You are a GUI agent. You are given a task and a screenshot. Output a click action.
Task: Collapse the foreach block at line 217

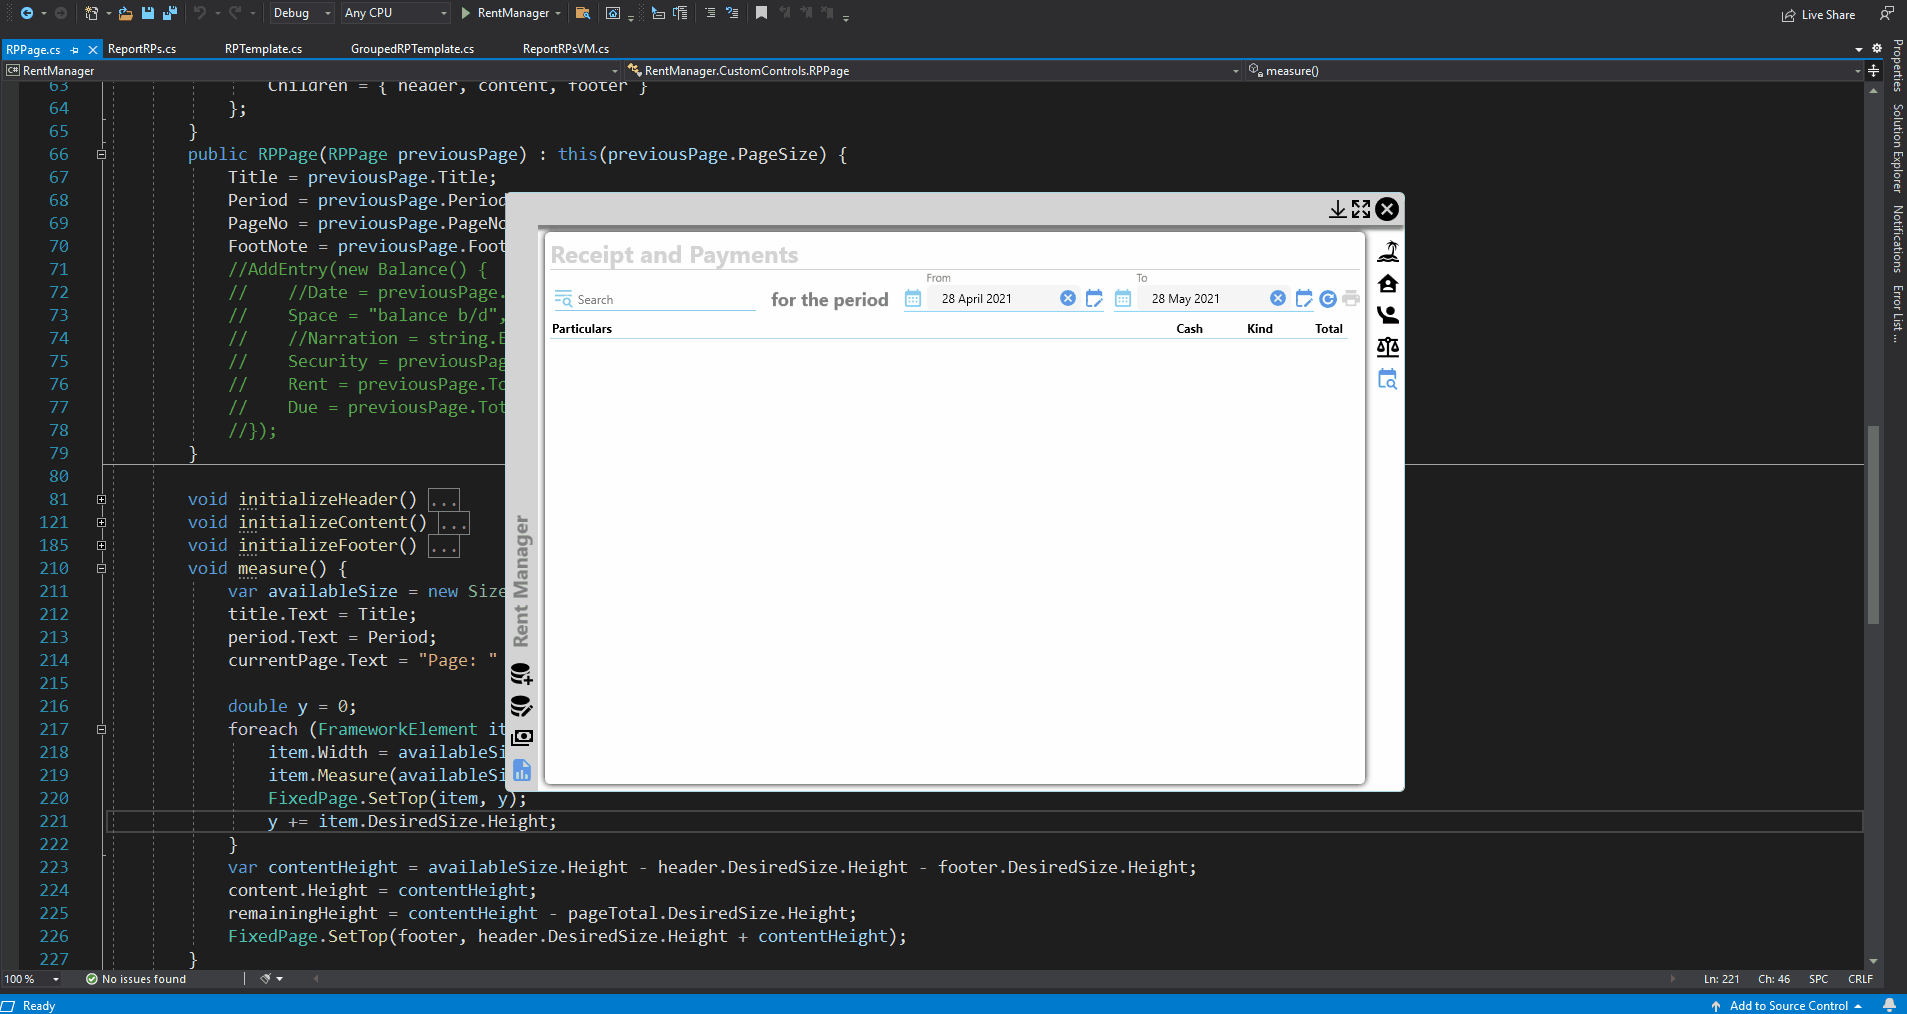(x=101, y=729)
